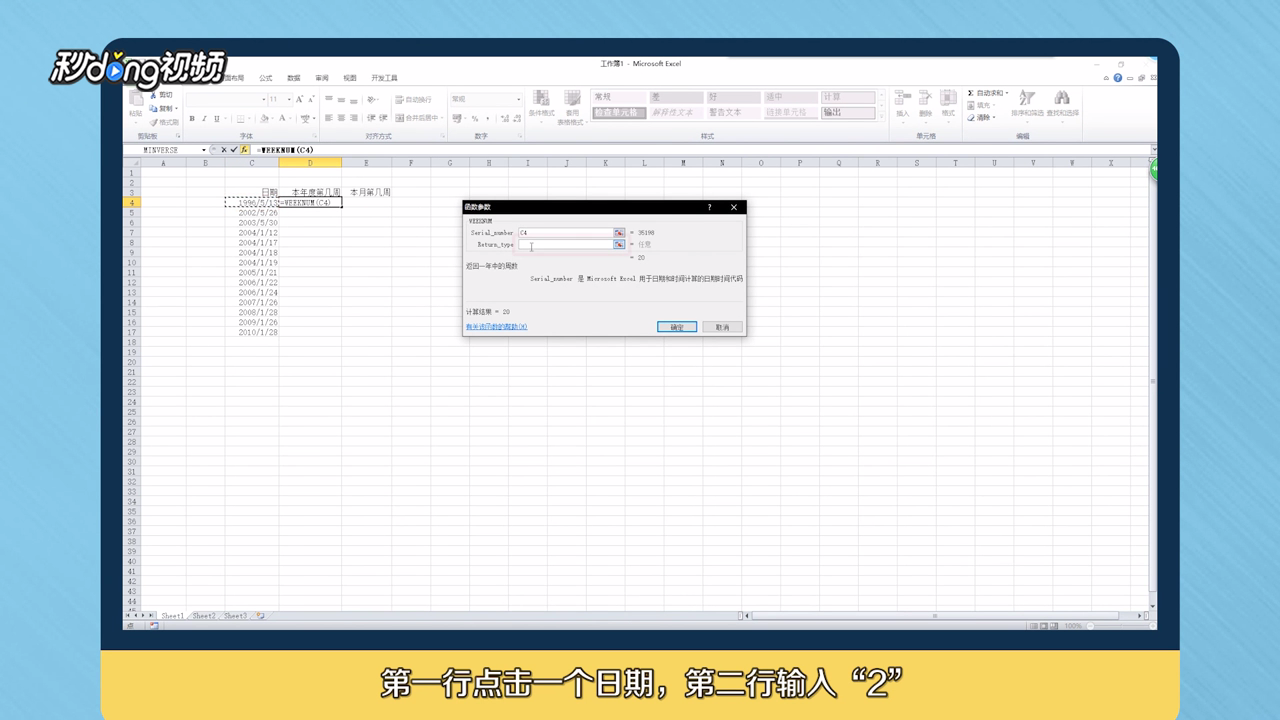1280x720 pixels.
Task: Click the Align Left icon
Action: click(328, 118)
